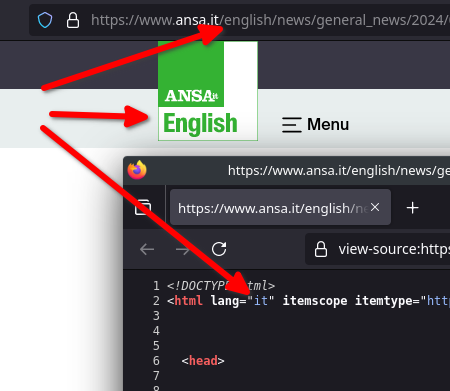Viewport: 450px width, 391px height.
Task: Click the itemscope attribute in source
Action: pyautogui.click(x=315, y=301)
